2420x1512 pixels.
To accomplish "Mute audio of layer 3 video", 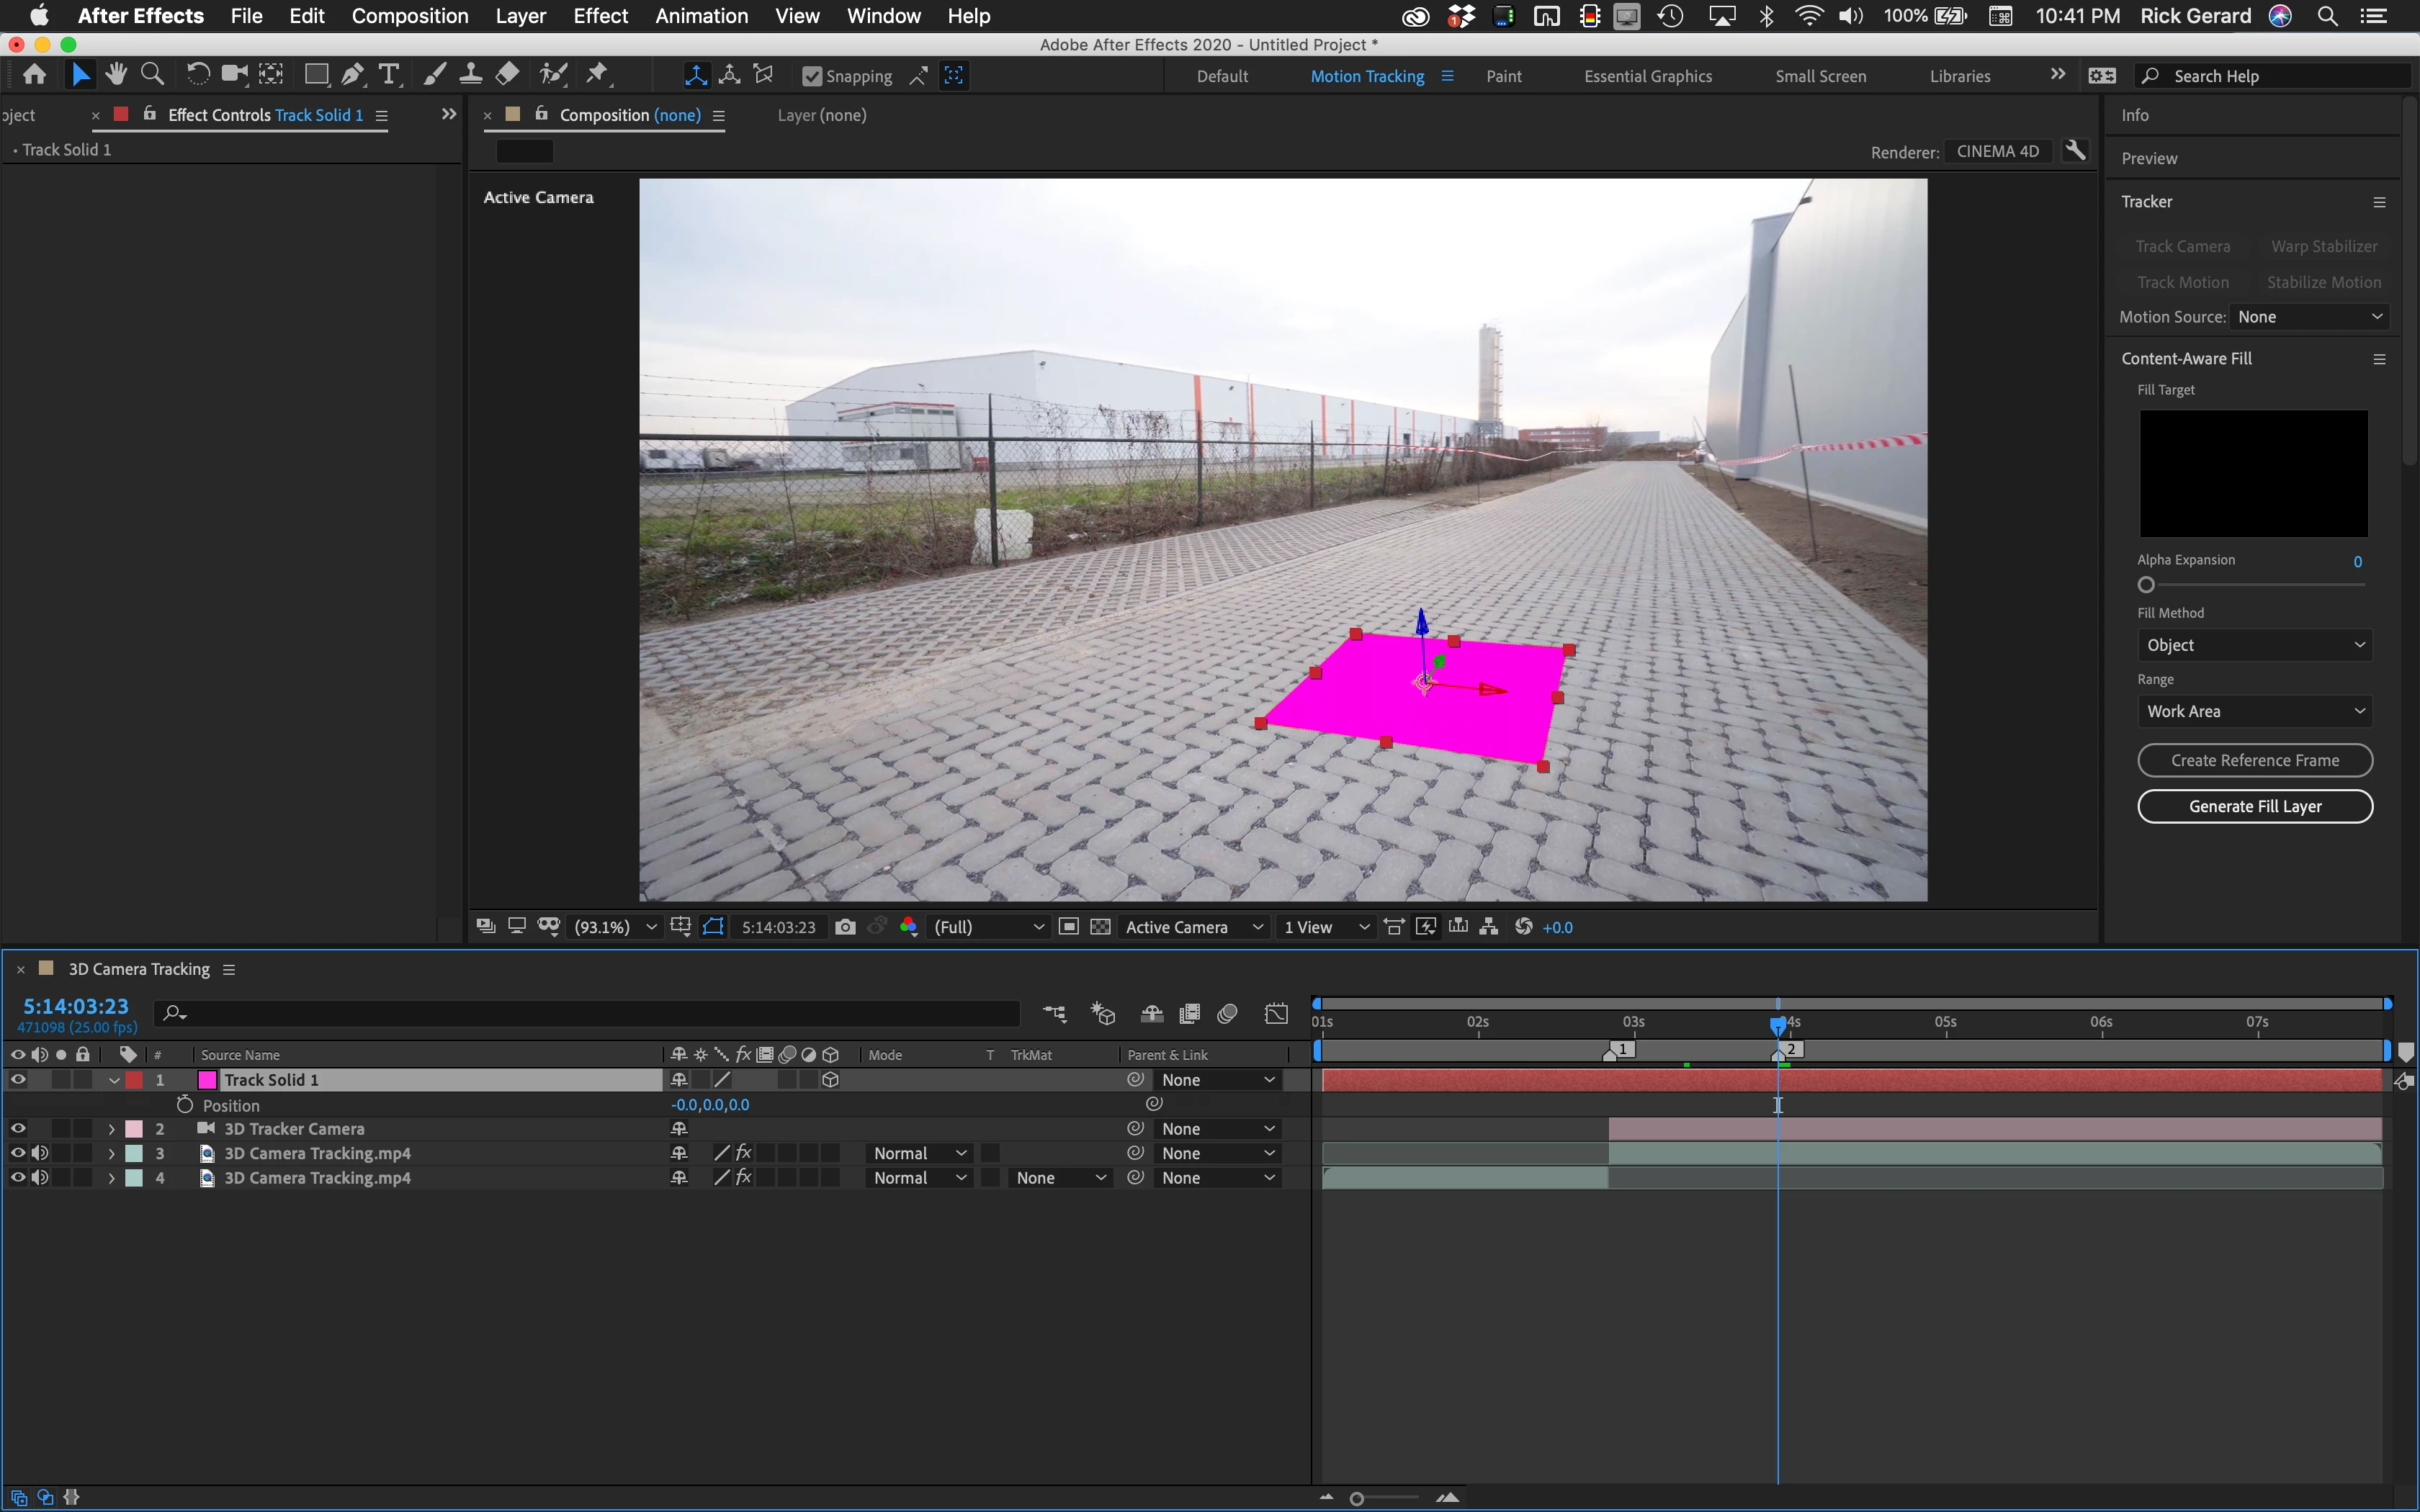I will point(40,1153).
